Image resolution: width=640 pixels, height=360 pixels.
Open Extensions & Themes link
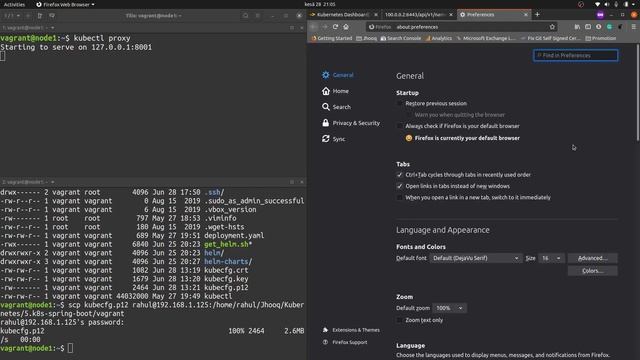[x=351, y=330]
